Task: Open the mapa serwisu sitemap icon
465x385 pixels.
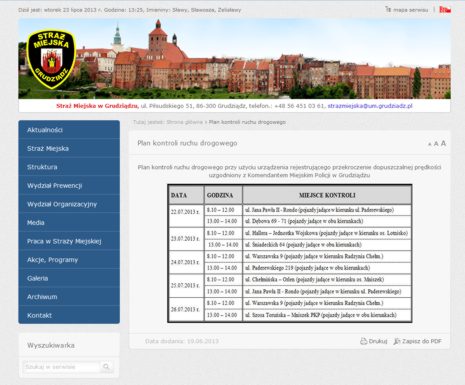Action: point(388,9)
